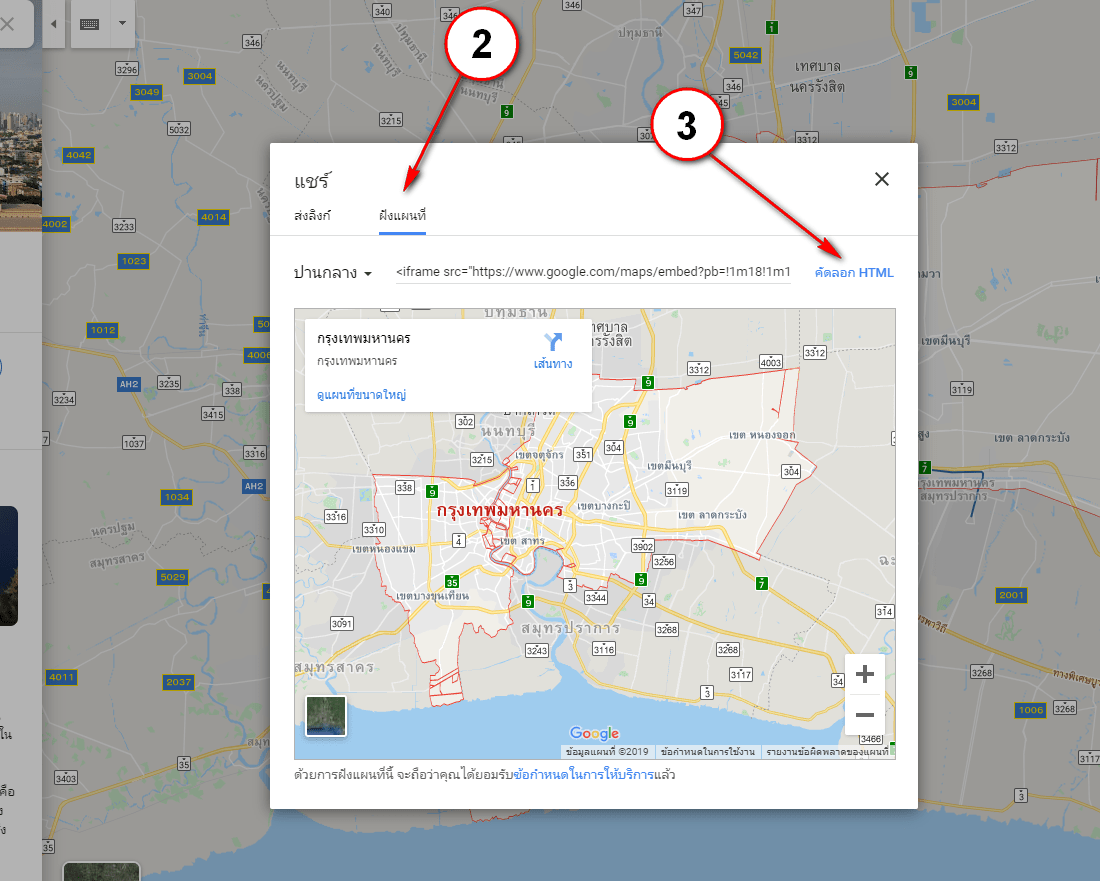This screenshot has height=881, width=1100.
Task: Click road 1006 shield on background map
Action: click(1031, 710)
